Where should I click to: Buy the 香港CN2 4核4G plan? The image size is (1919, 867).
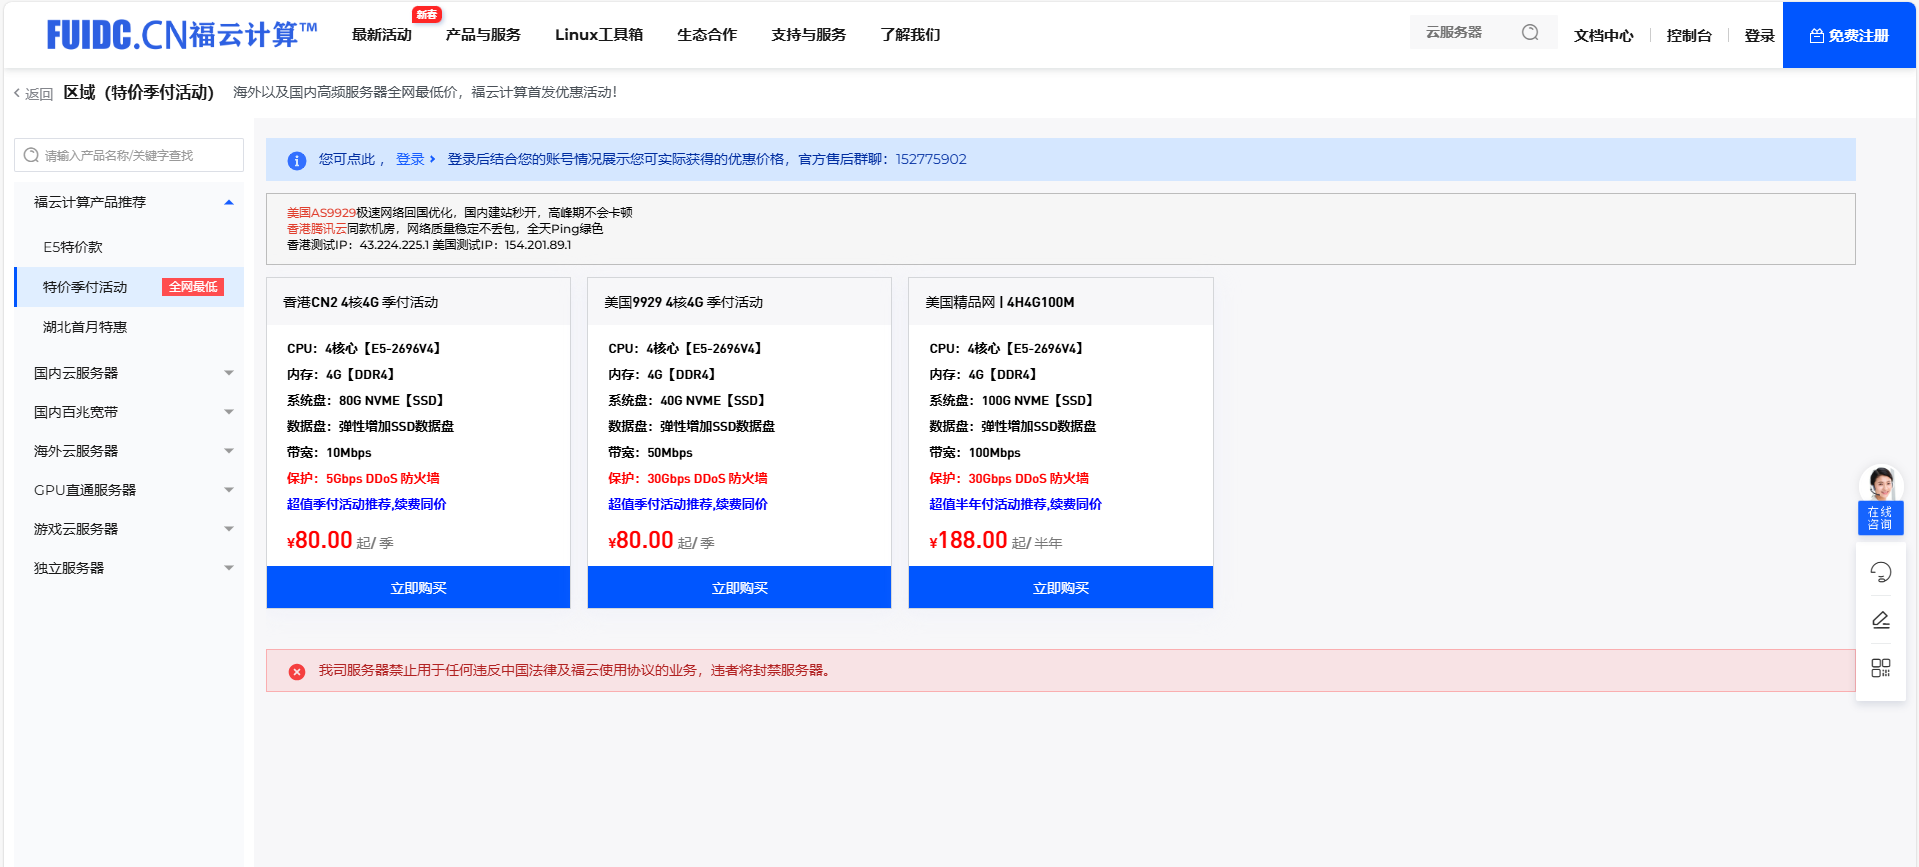click(418, 588)
